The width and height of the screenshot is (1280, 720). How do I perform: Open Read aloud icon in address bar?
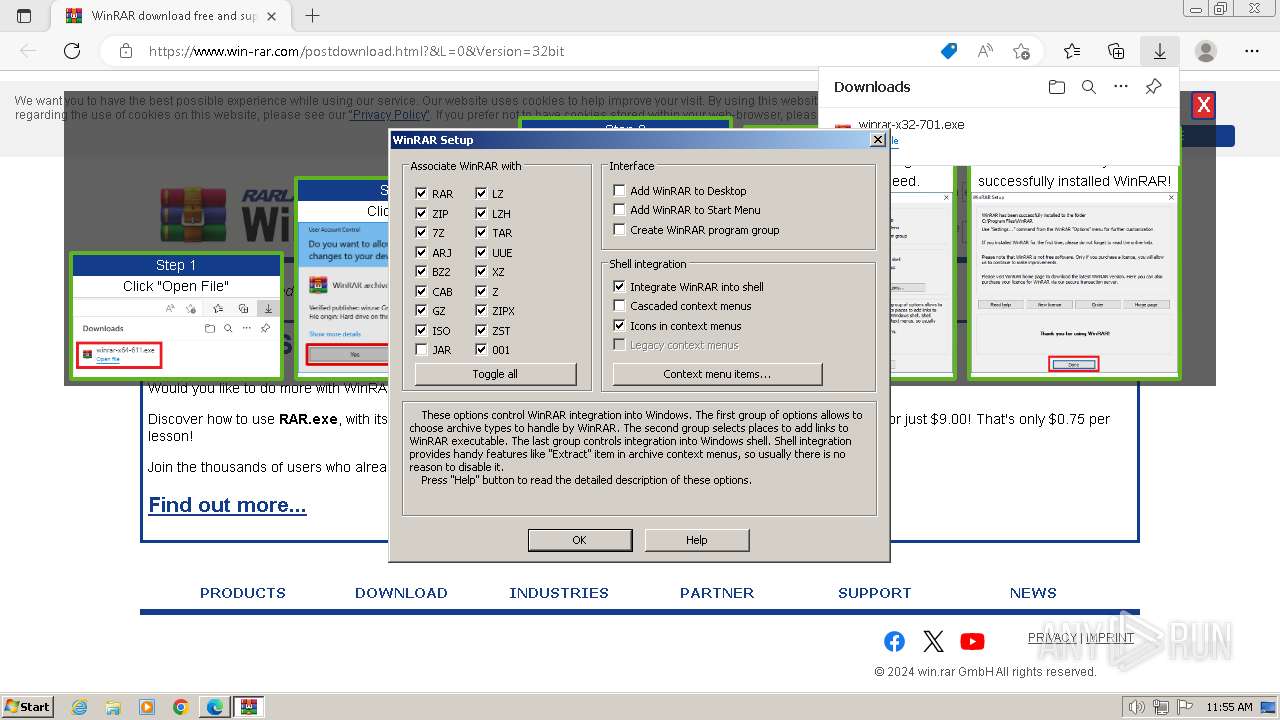click(985, 51)
